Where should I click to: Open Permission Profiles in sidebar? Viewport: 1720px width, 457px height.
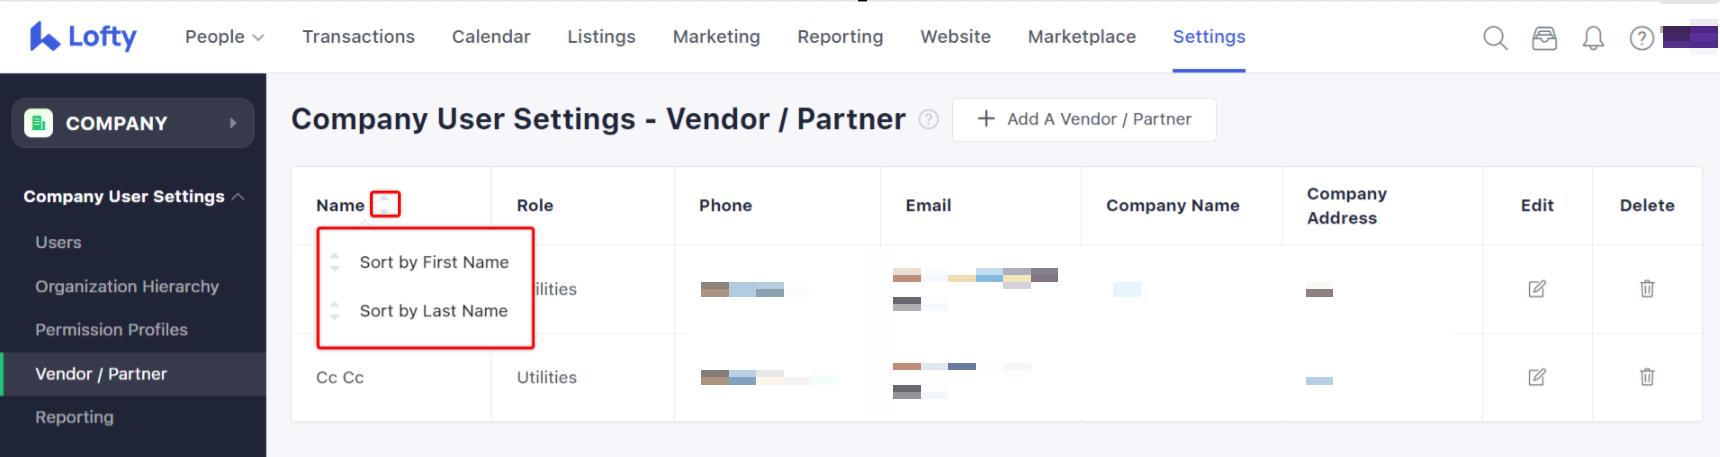(x=111, y=330)
